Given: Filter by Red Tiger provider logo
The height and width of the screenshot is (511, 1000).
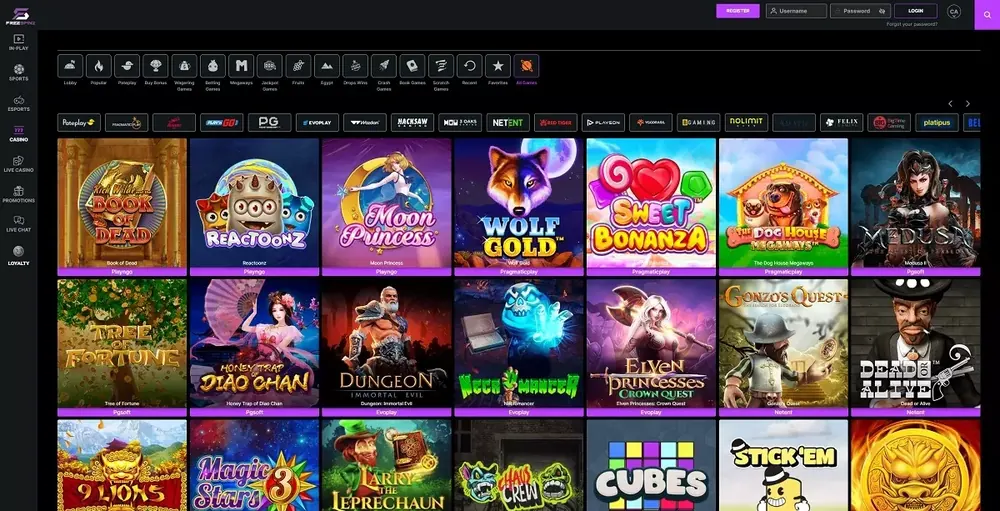Looking at the screenshot, I should pos(555,122).
